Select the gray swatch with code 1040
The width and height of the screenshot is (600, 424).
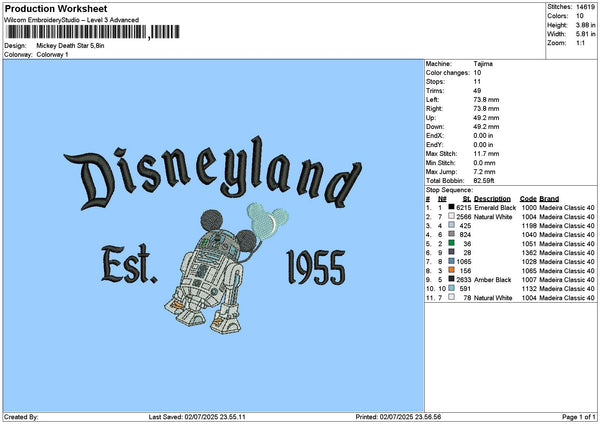pyautogui.click(x=452, y=234)
